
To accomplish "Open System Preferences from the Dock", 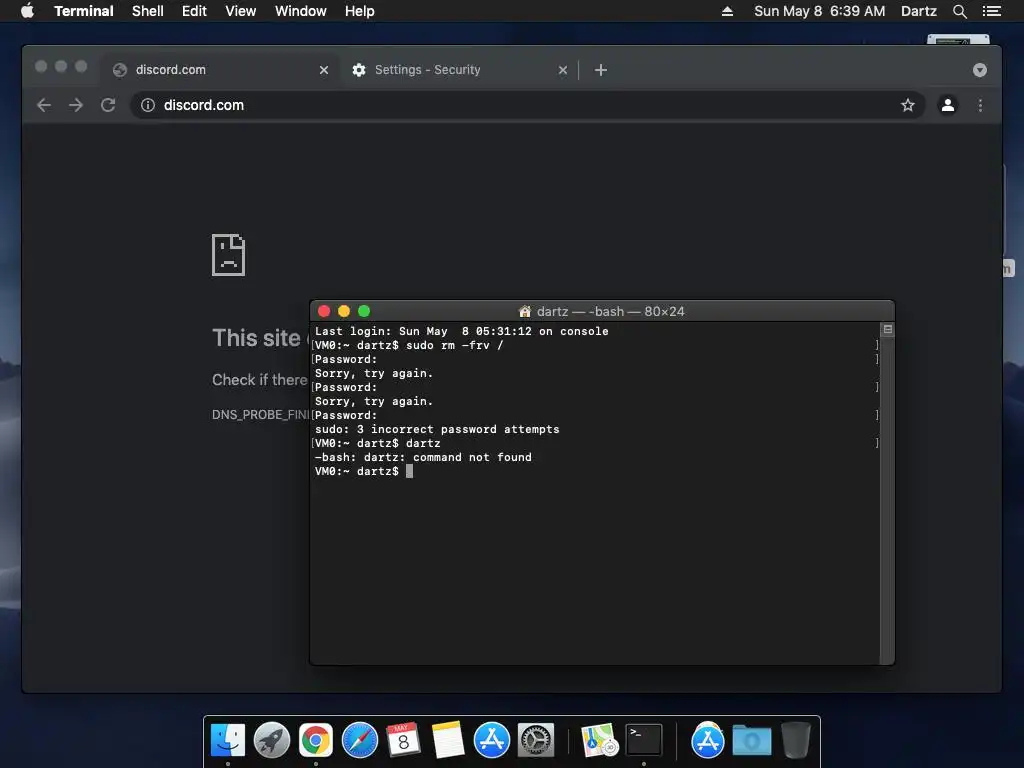I will coord(536,741).
